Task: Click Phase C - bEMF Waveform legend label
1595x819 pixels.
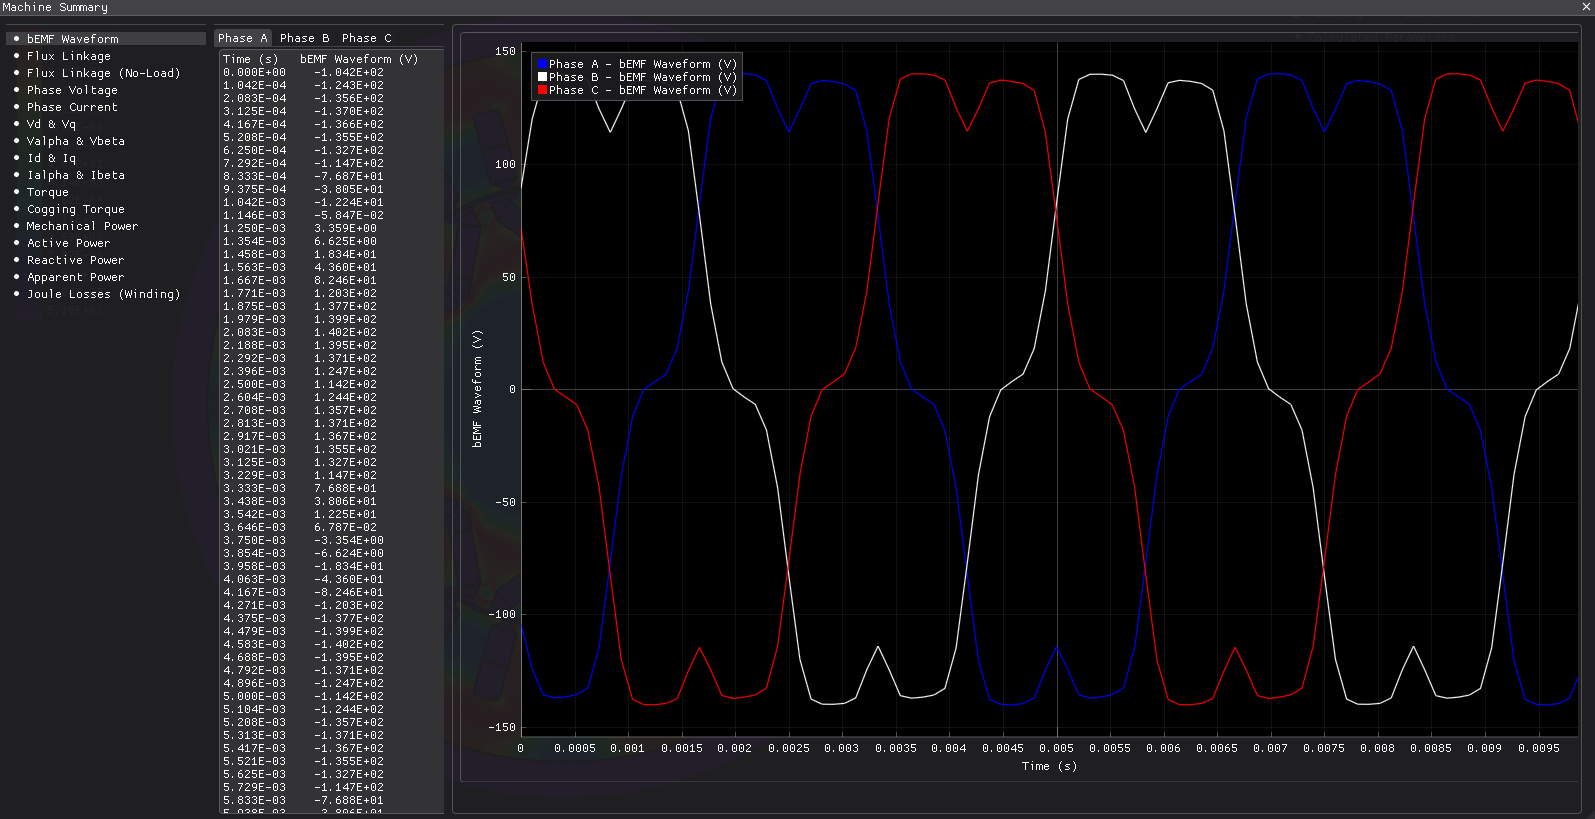Action: coord(642,90)
